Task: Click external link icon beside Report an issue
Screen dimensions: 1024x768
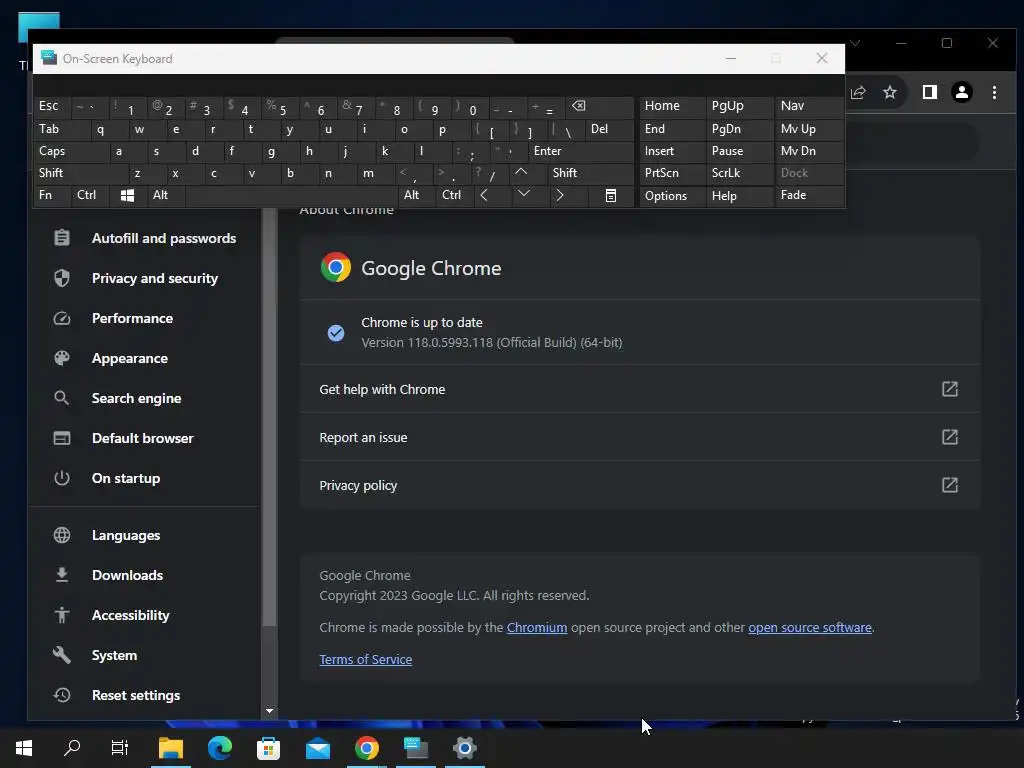Action: (950, 437)
